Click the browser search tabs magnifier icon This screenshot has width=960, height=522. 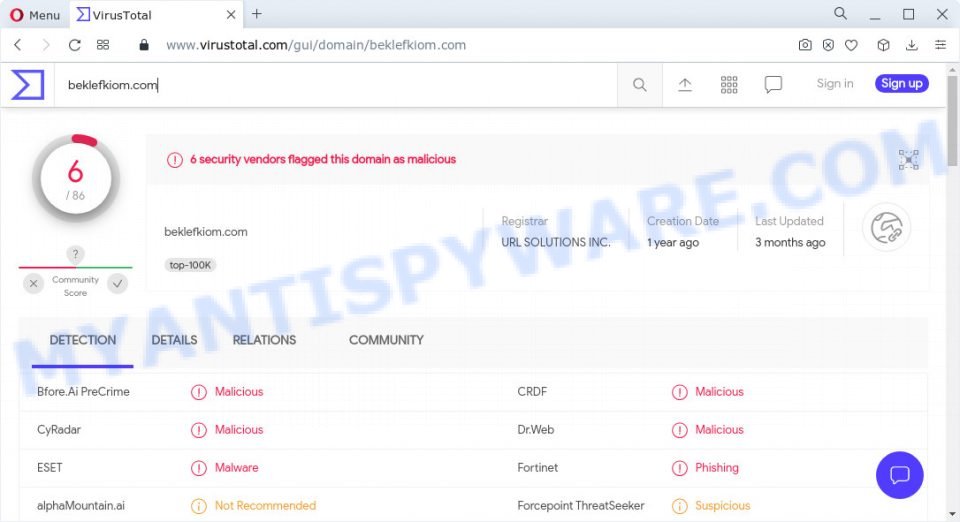[x=841, y=13]
